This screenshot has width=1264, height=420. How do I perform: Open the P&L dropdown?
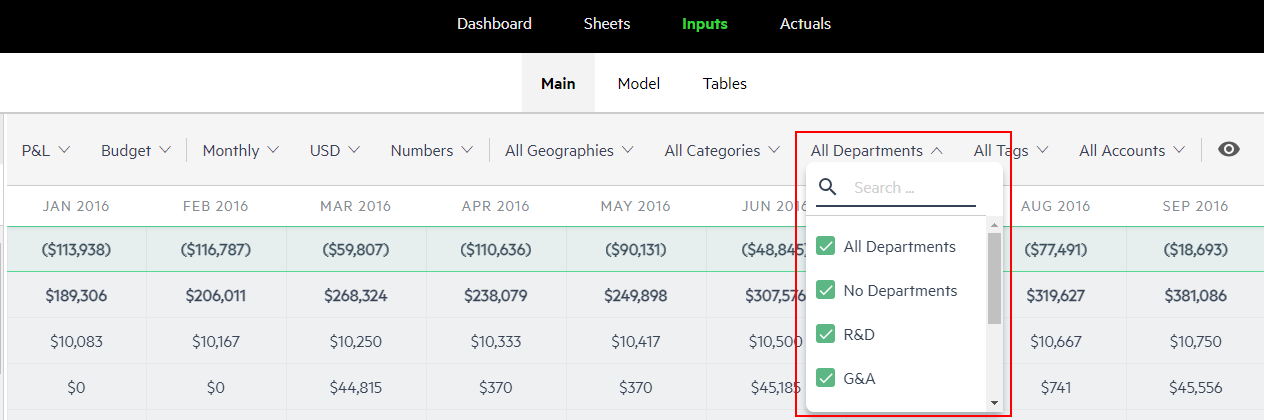(x=46, y=150)
